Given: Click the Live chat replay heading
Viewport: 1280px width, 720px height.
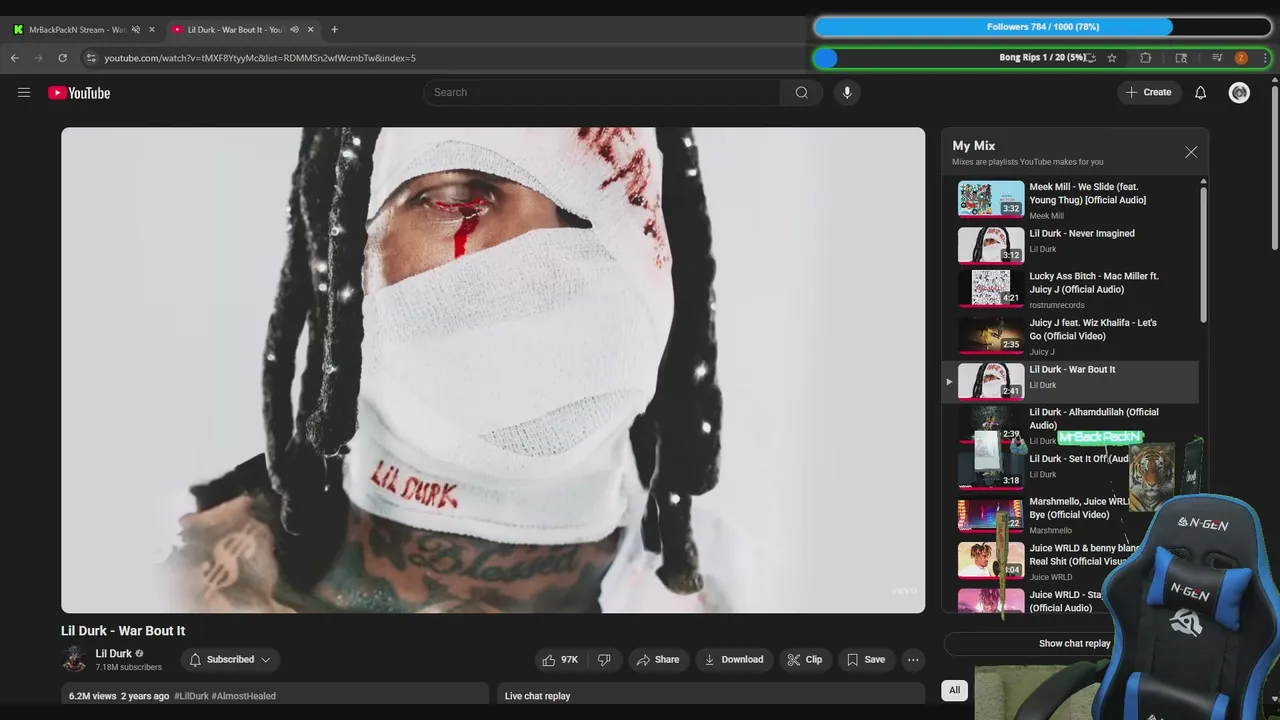Looking at the screenshot, I should point(537,696).
